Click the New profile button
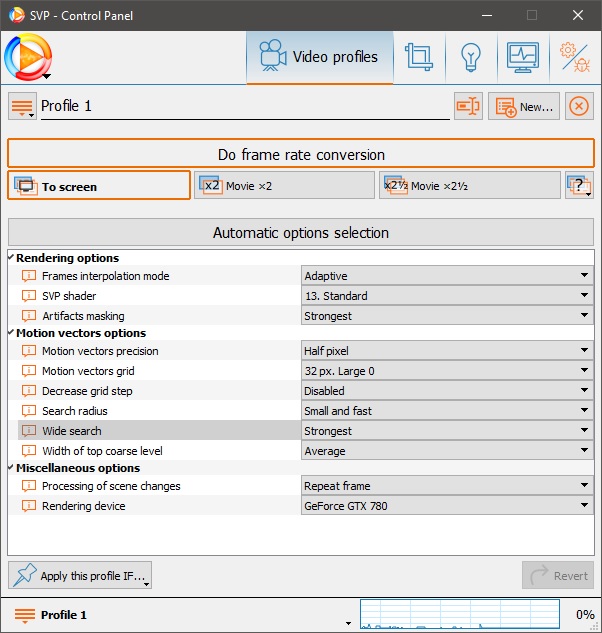The width and height of the screenshot is (602, 633). [x=524, y=106]
